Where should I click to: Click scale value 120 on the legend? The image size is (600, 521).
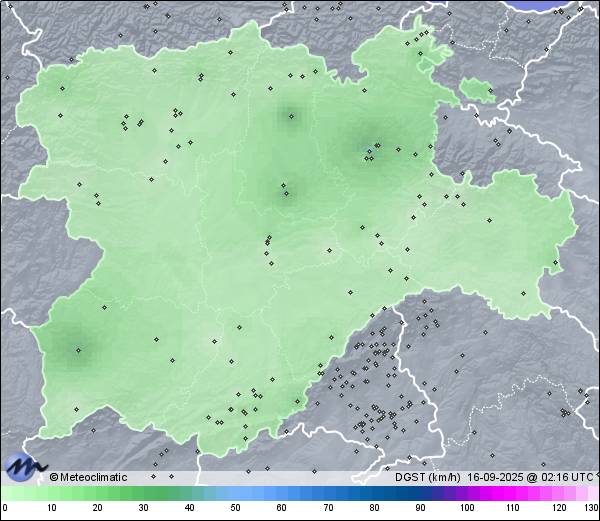click(x=559, y=508)
